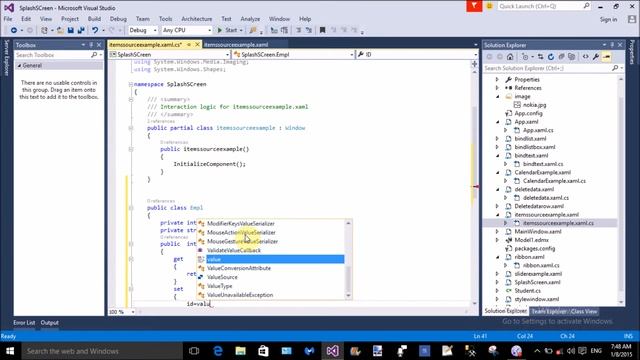Click Refresh icon in Solution Explorer
The width and height of the screenshot is (640, 360).
coord(551,57)
